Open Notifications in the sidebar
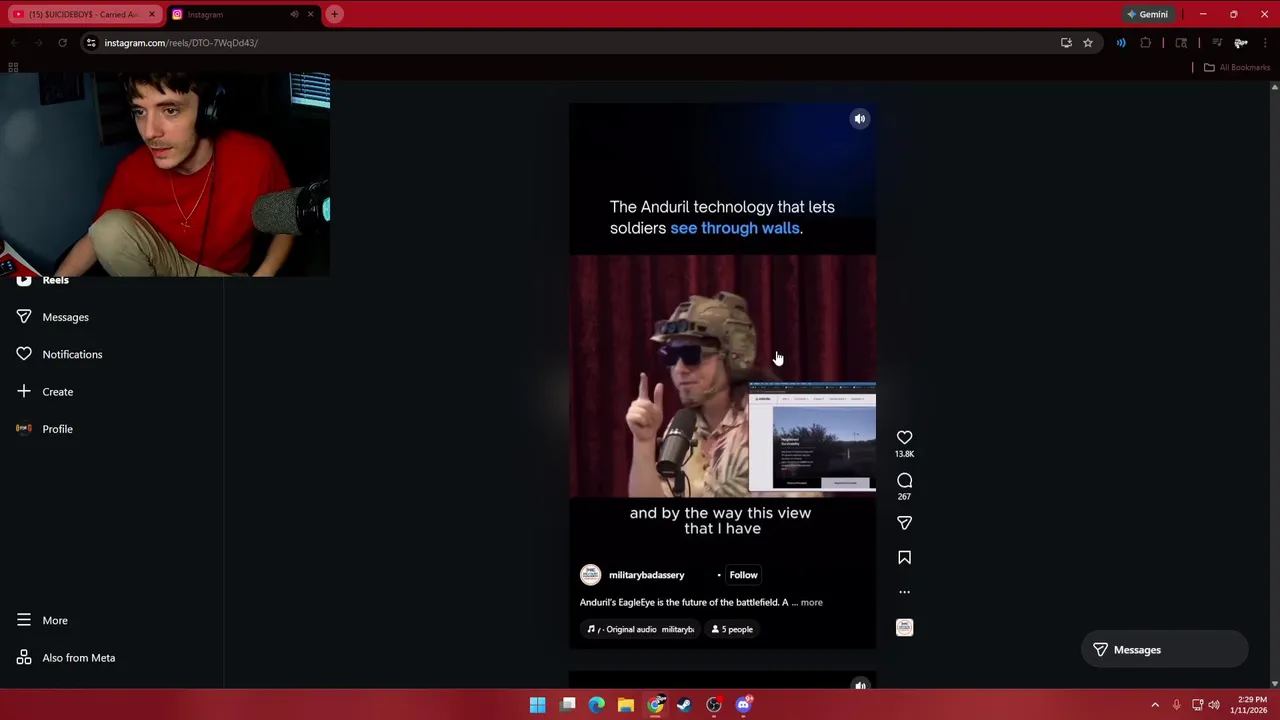Viewport: 1280px width, 720px height. [x=72, y=354]
